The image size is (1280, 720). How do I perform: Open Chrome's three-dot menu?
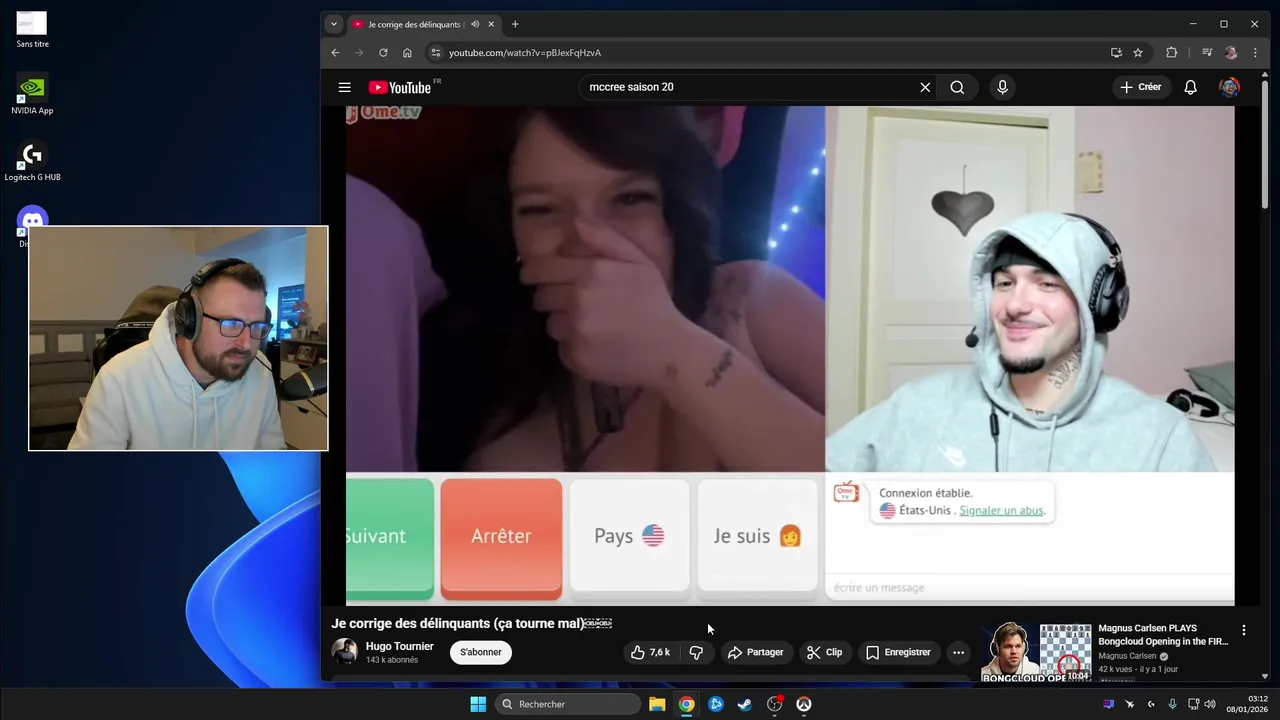coord(1255,52)
